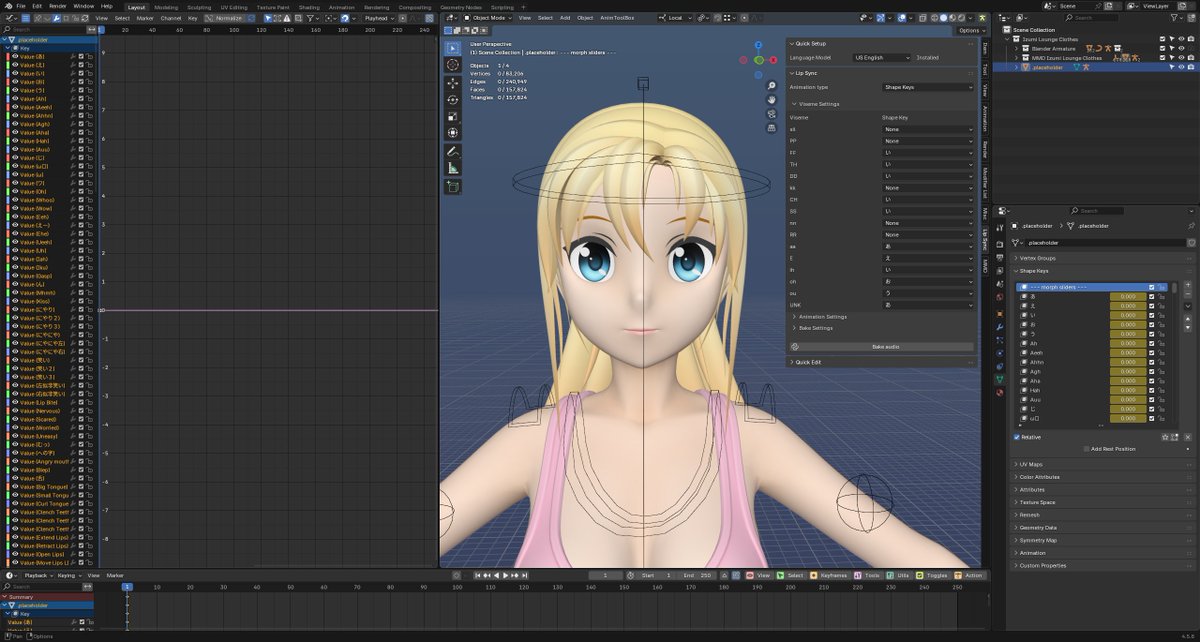The height and width of the screenshot is (642, 1200).
Task: Expand UV Maps panel in properties
Action: 1030,464
